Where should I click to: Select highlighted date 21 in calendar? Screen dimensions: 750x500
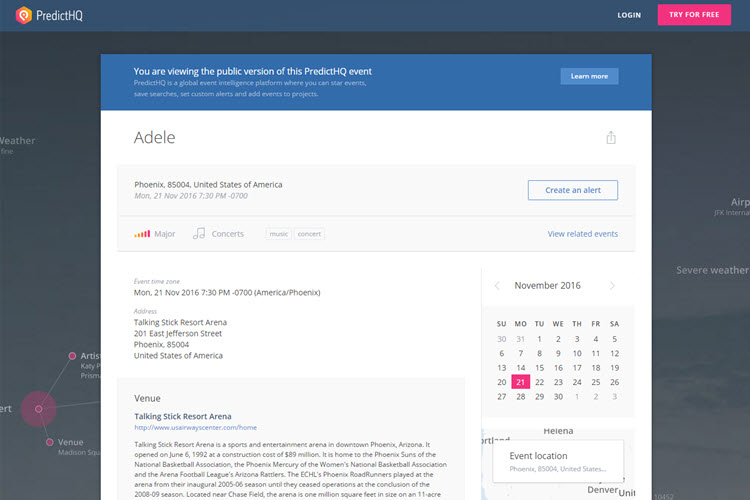(x=520, y=382)
